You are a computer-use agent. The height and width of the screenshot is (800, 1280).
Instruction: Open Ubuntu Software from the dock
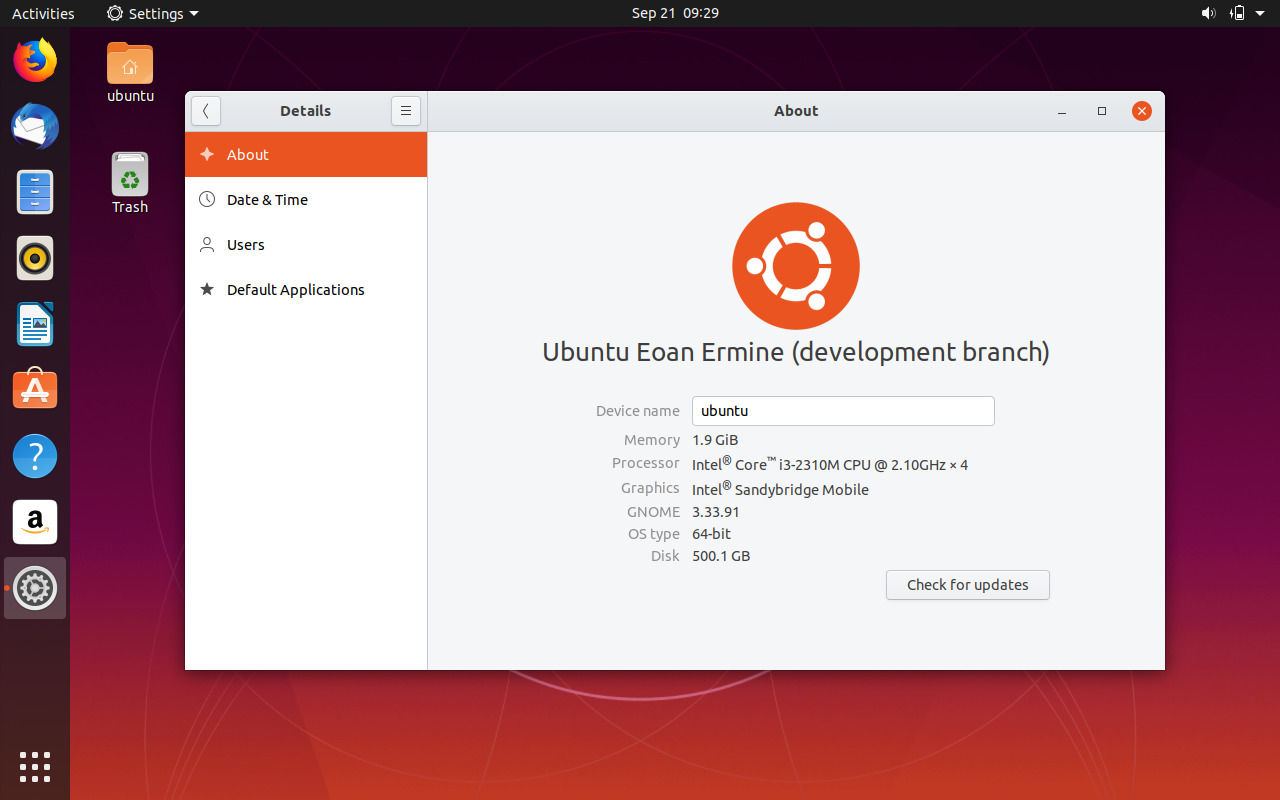pyautogui.click(x=35, y=389)
